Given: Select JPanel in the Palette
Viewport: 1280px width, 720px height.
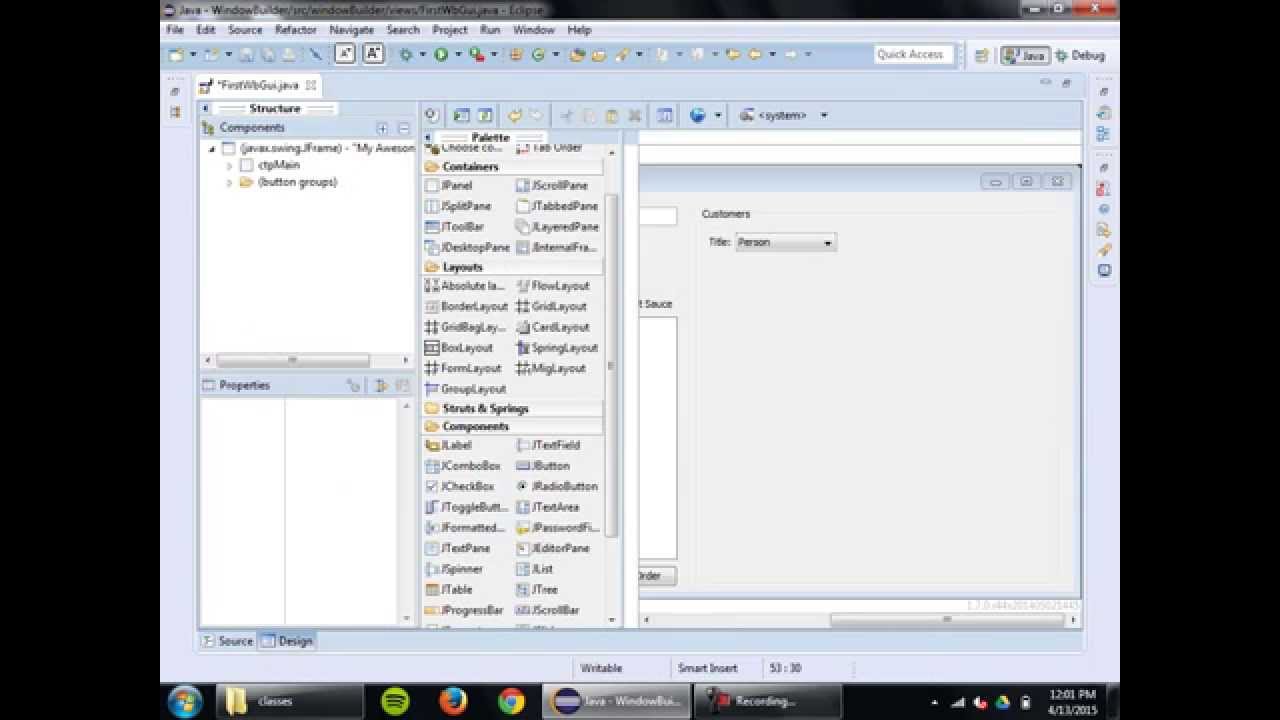Looking at the screenshot, I should (x=449, y=186).
